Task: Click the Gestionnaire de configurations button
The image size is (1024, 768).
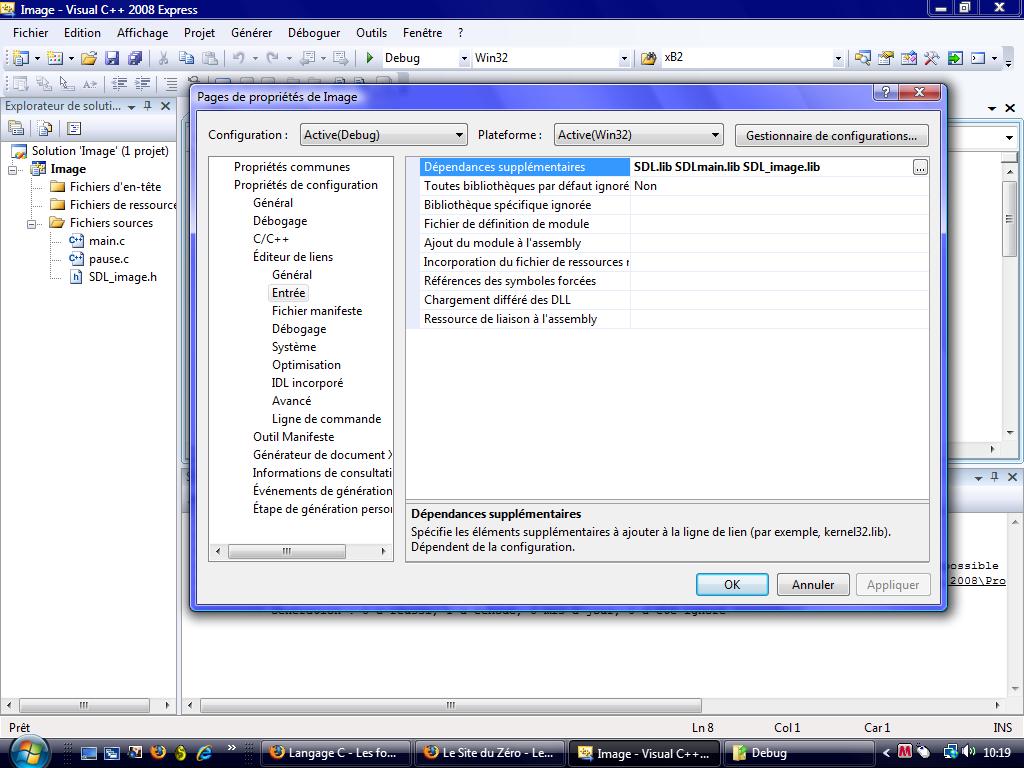Action: (x=830, y=135)
